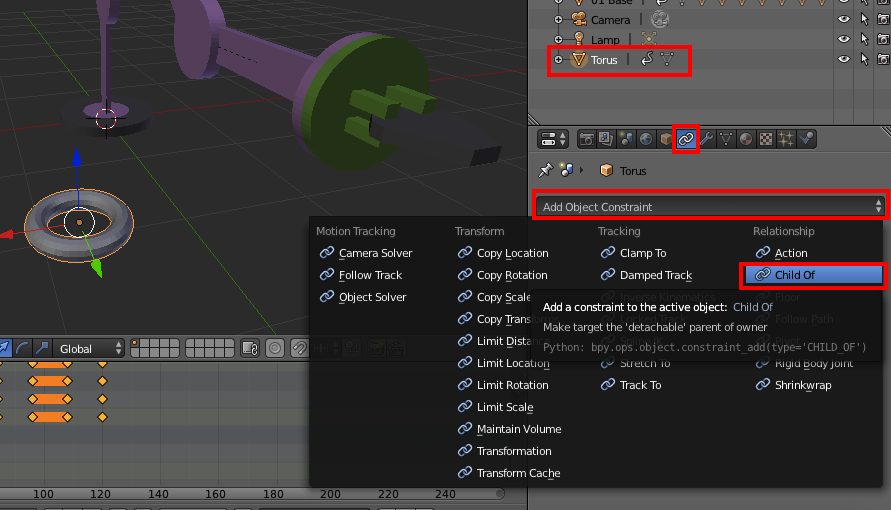This screenshot has width=891, height=510.
Task: Expand the breadcrumb arrow before Torus
Action: [582, 170]
